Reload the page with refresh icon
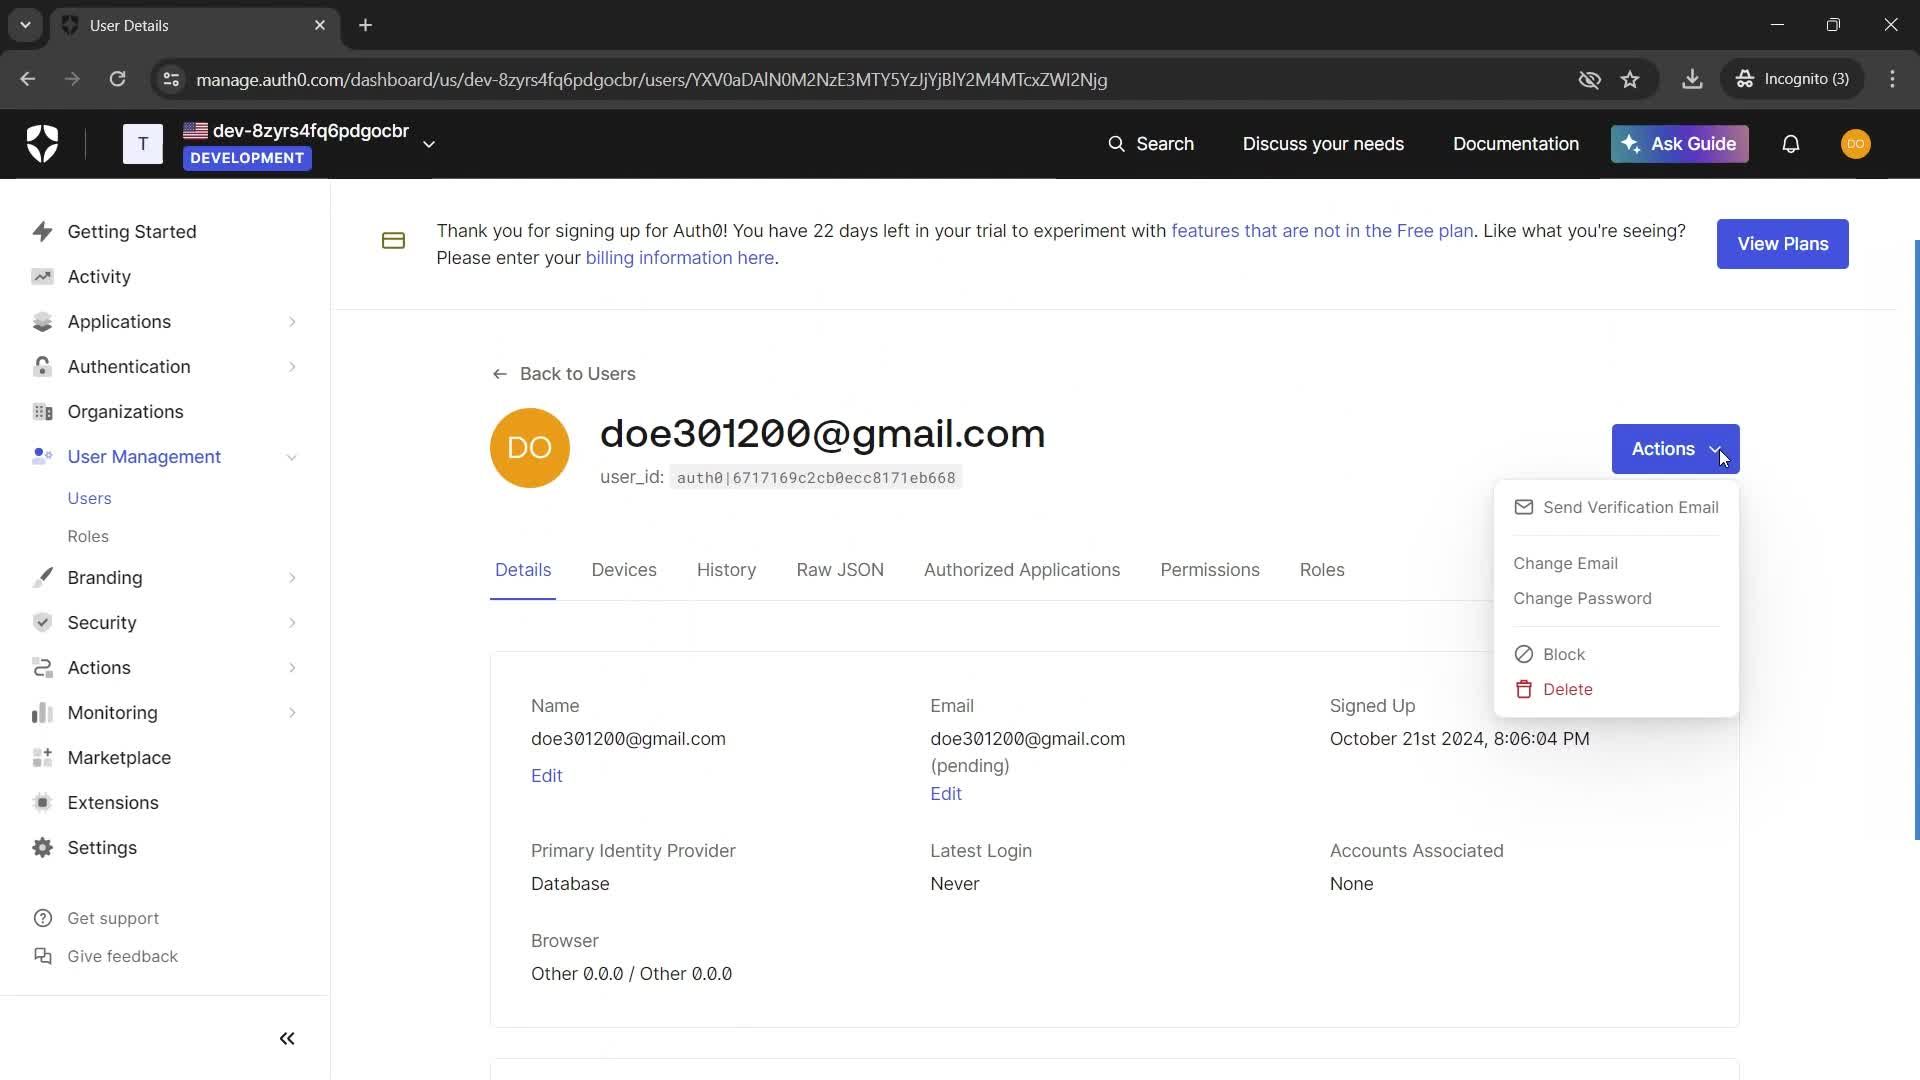This screenshot has width=1920, height=1080. [117, 79]
